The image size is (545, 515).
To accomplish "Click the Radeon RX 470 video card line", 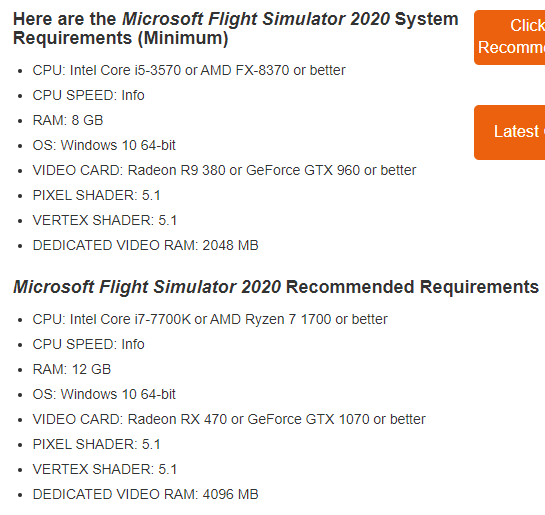I will click(229, 419).
